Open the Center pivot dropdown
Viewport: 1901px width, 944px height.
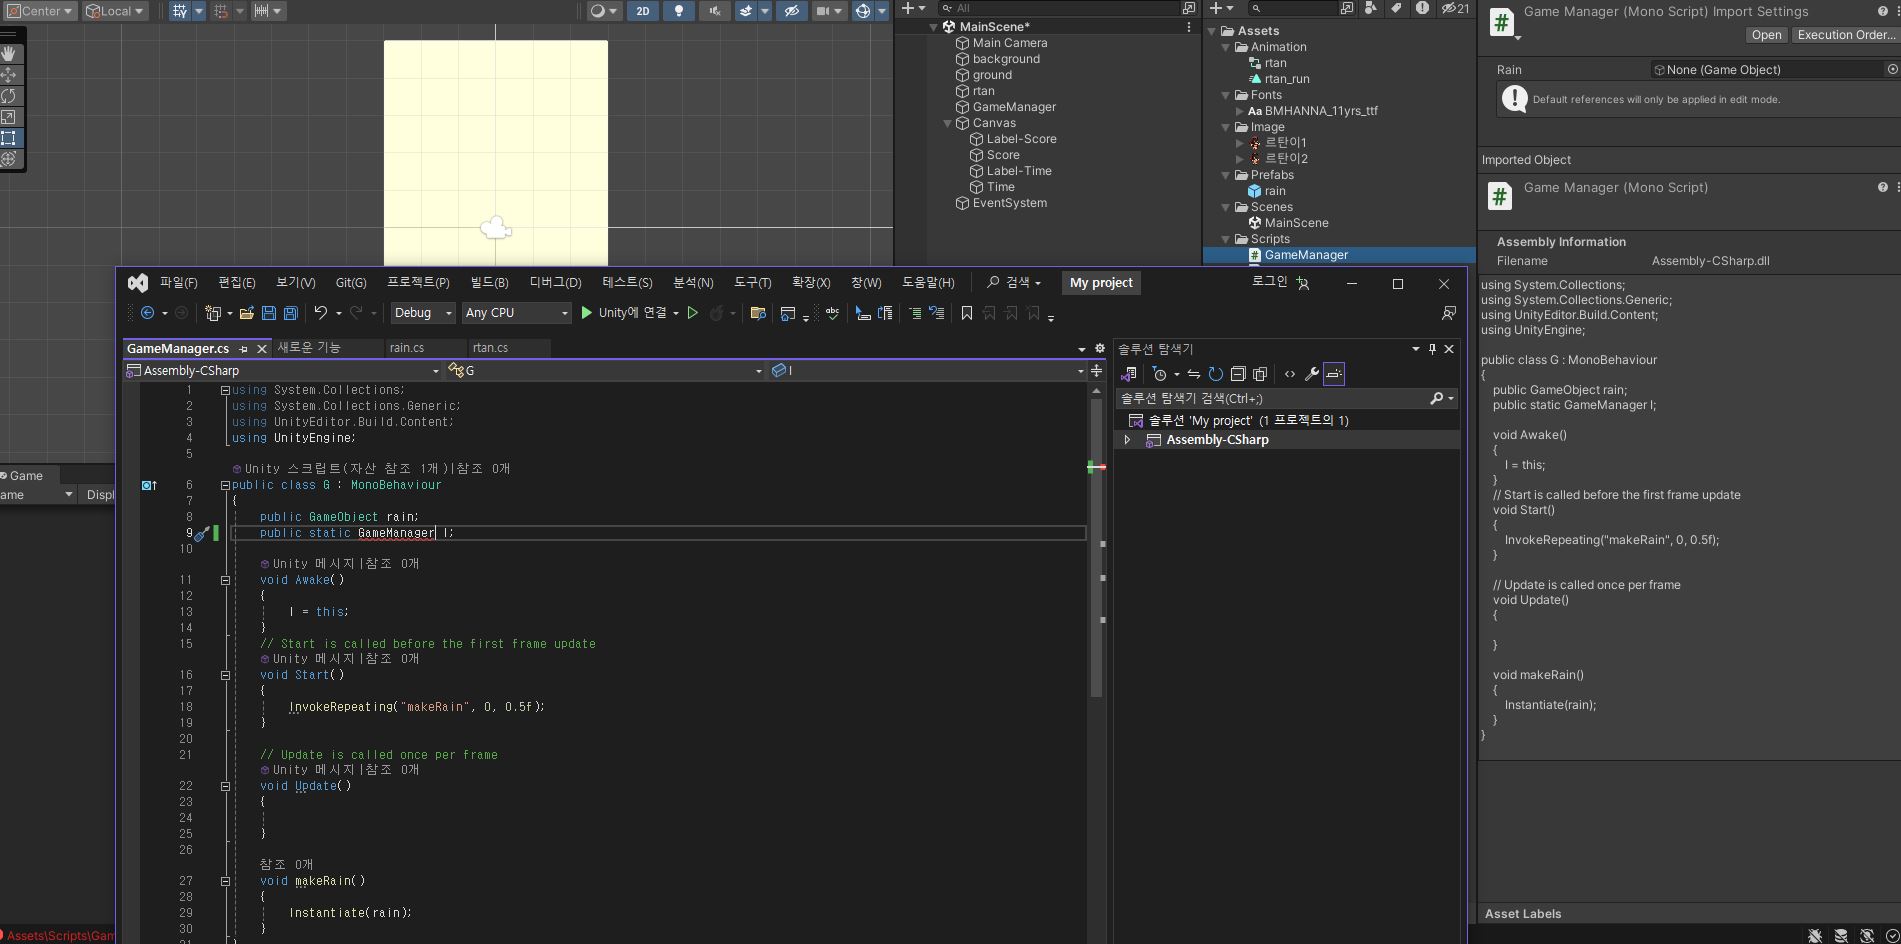click(40, 11)
